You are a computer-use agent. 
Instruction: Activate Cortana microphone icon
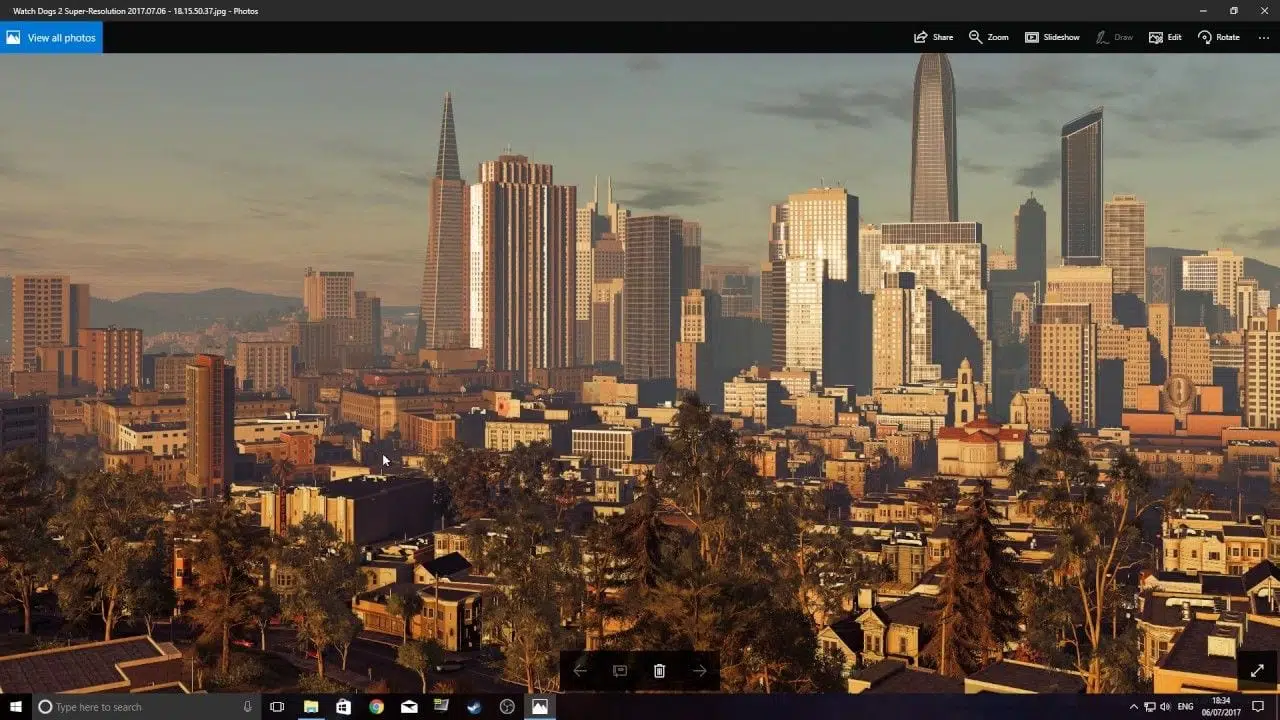[247, 707]
